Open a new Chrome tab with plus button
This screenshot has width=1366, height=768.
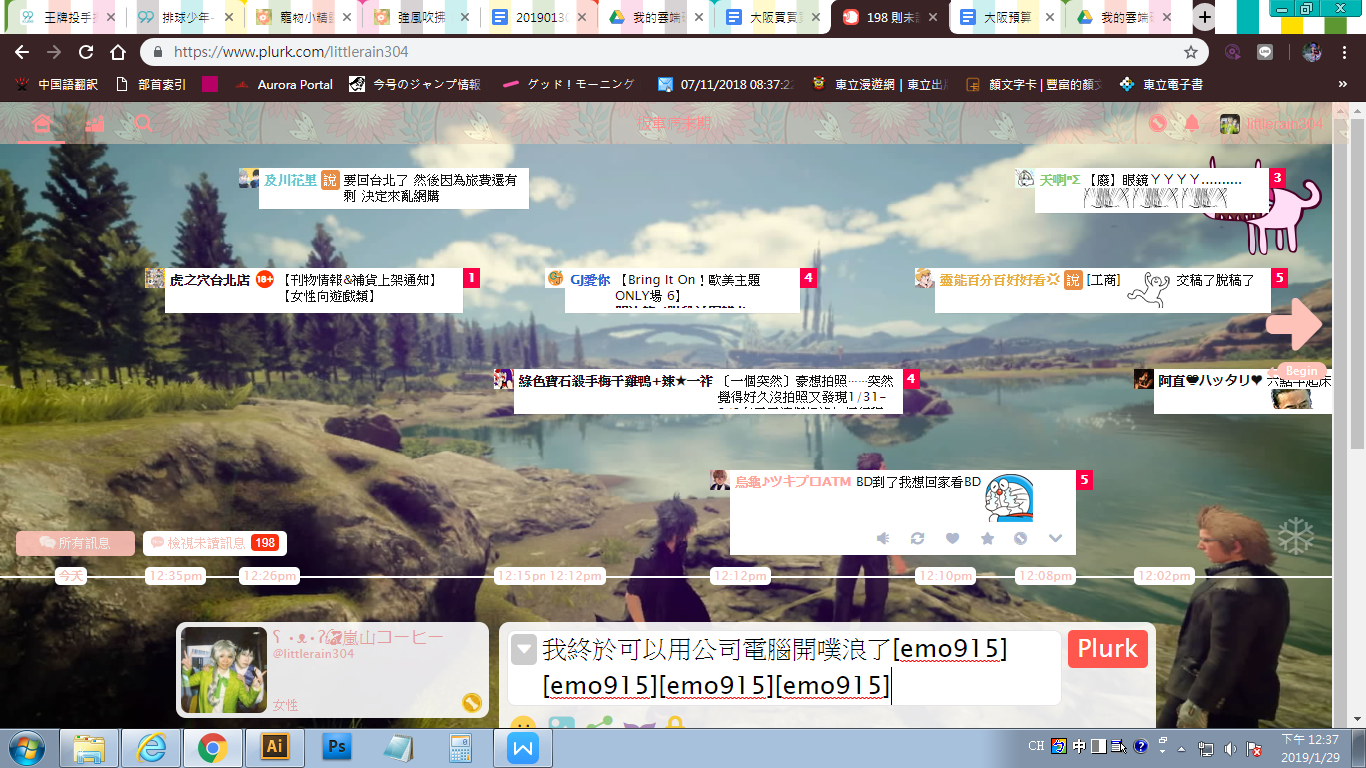(1205, 17)
